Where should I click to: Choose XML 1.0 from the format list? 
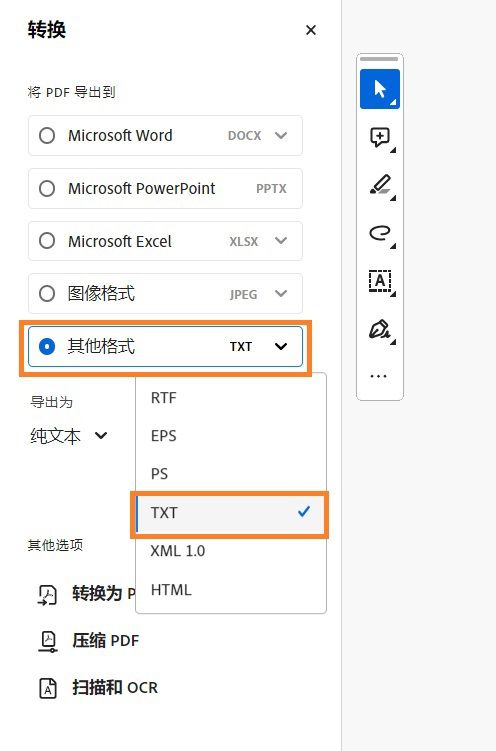(231, 551)
